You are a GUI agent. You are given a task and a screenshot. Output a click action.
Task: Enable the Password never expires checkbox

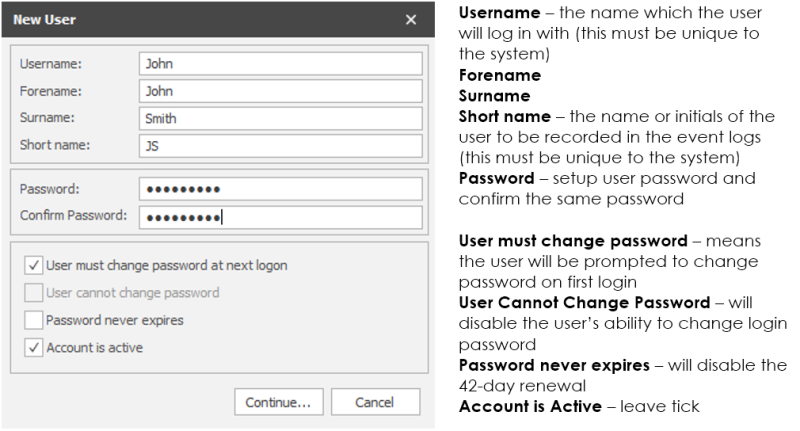[x=35, y=320]
